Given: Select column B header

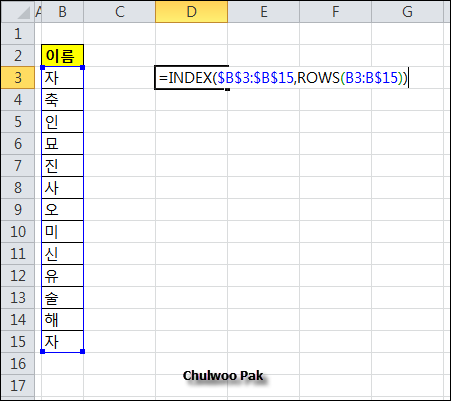Looking at the screenshot, I should [62, 12].
